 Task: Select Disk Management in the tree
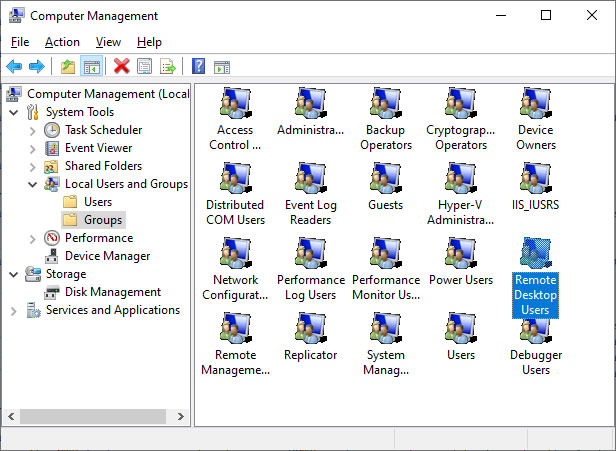[x=113, y=292]
